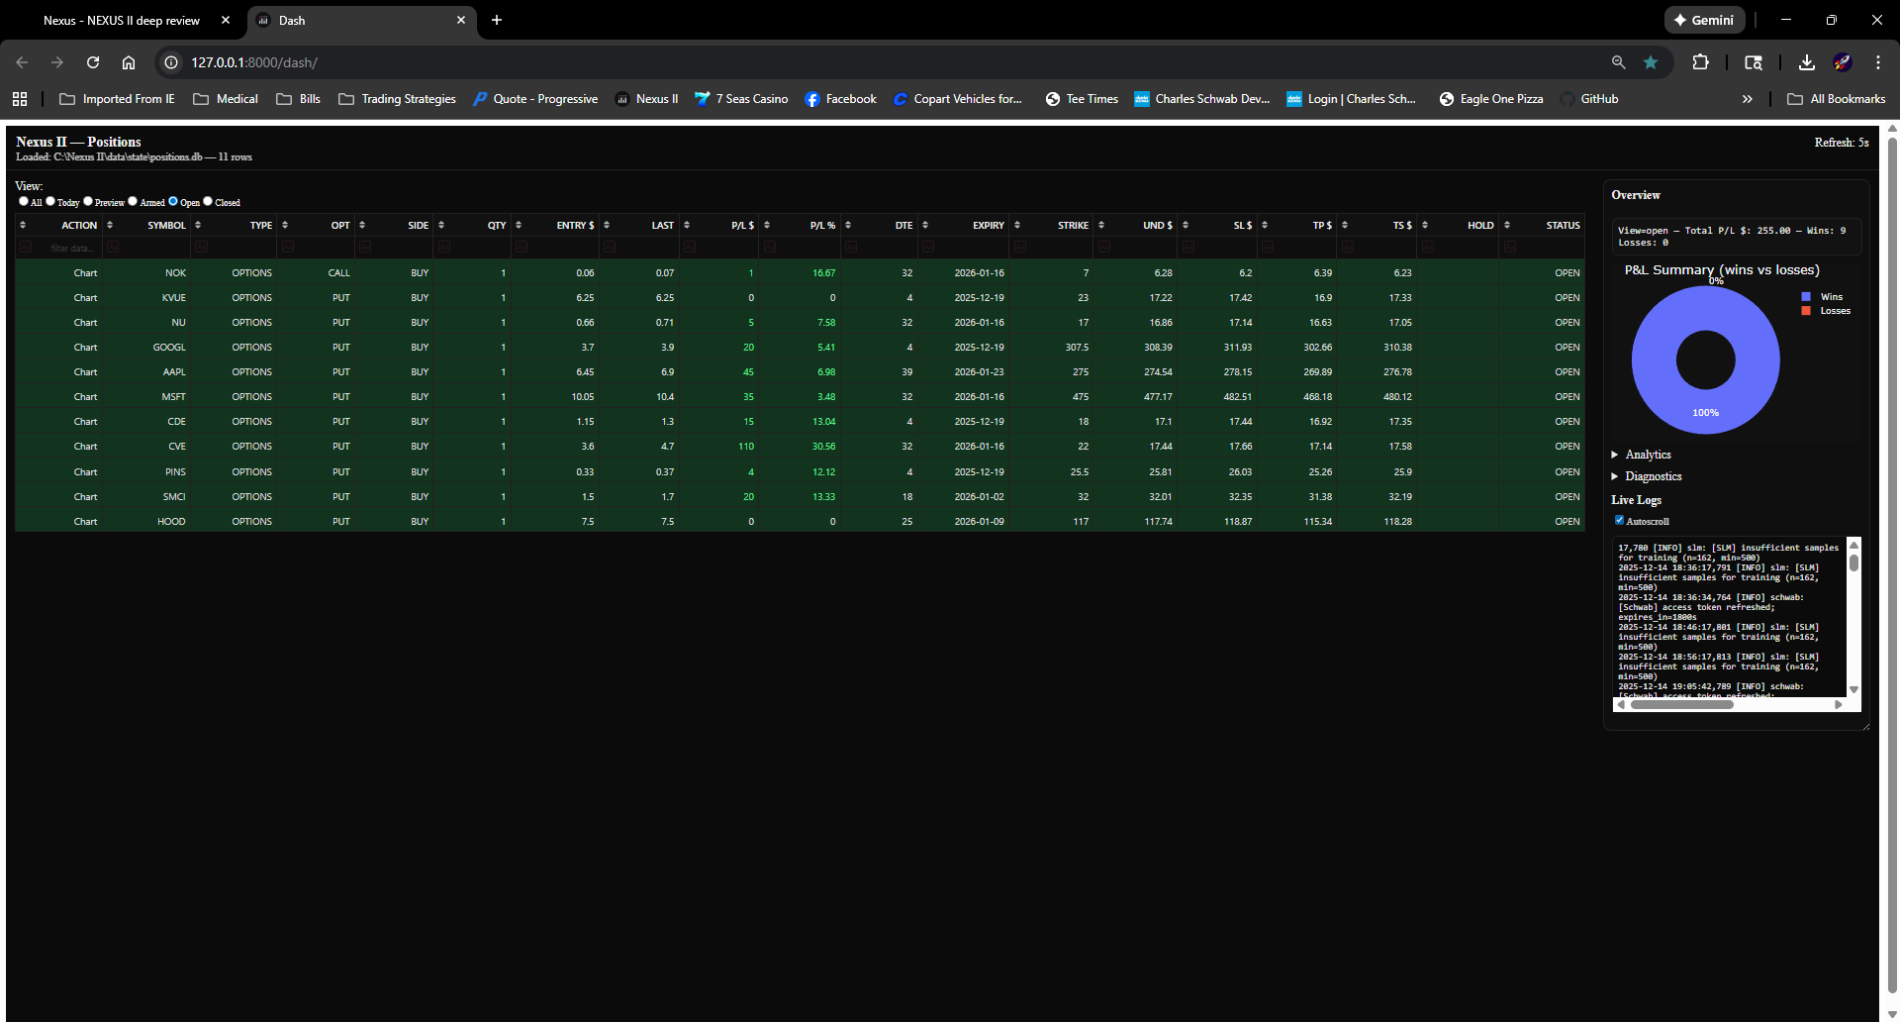
Task: Sort table by SYMBOL column arrows
Action: pyautogui.click(x=110, y=225)
